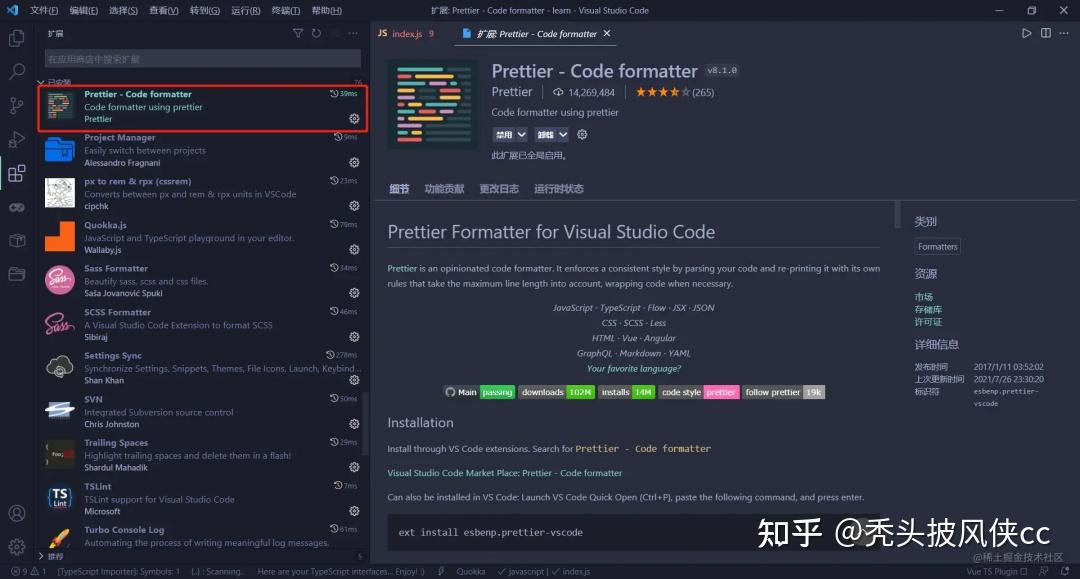The height and width of the screenshot is (579, 1080).
Task: Open the Terminal menu
Action: click(286, 10)
